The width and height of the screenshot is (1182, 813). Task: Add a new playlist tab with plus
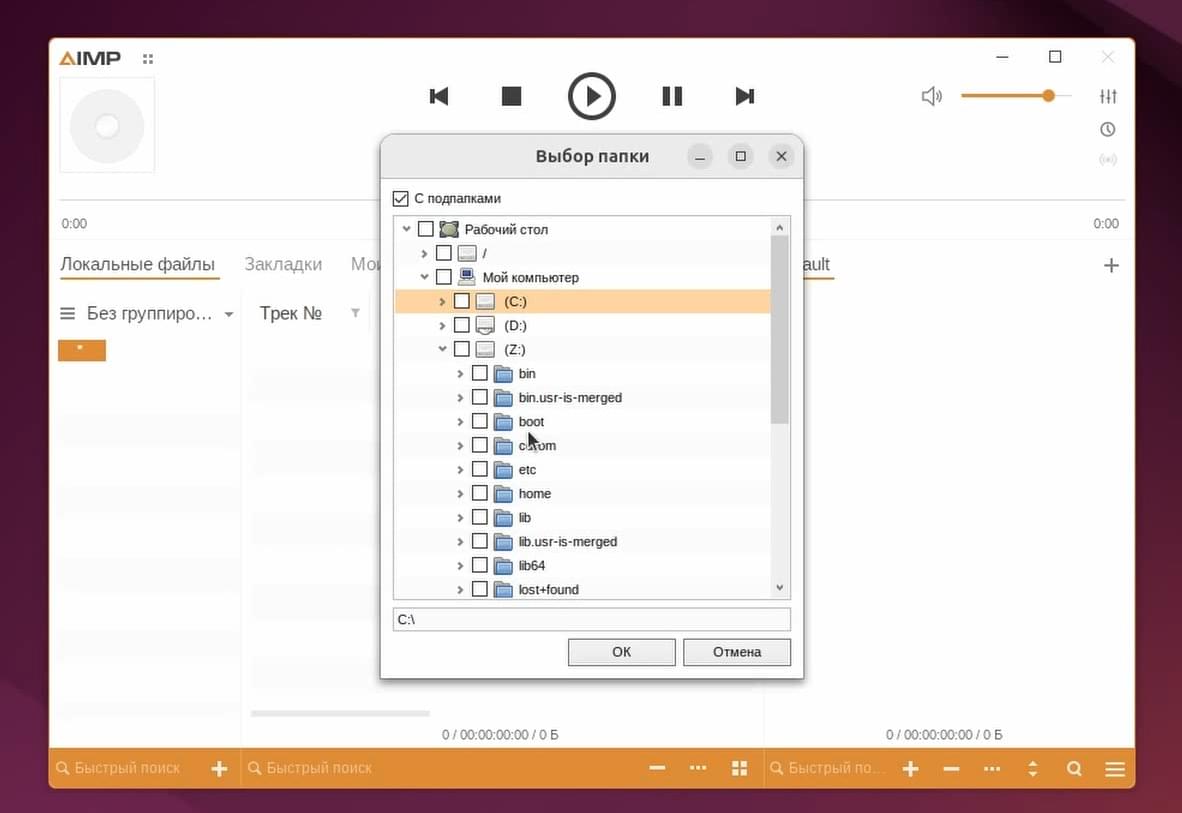coord(1111,265)
